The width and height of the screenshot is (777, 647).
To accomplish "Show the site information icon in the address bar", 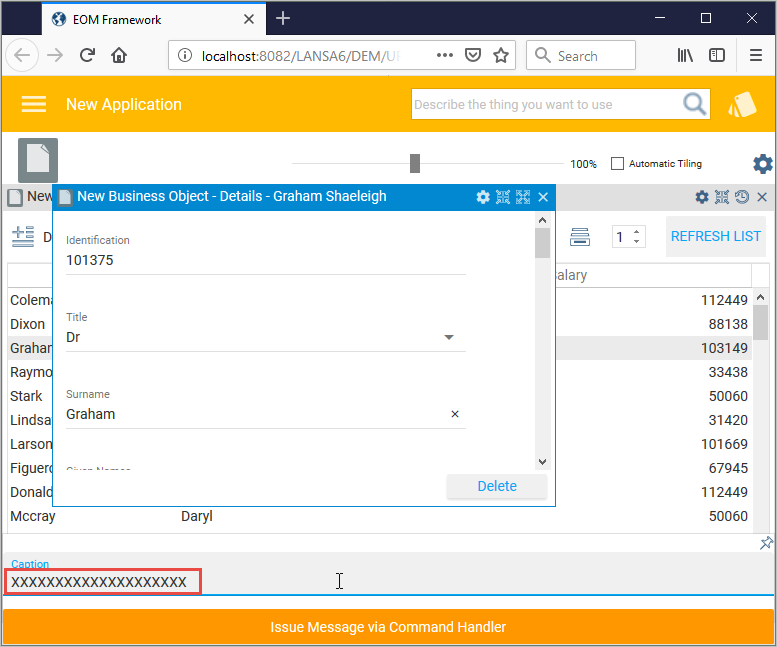I will (x=184, y=55).
